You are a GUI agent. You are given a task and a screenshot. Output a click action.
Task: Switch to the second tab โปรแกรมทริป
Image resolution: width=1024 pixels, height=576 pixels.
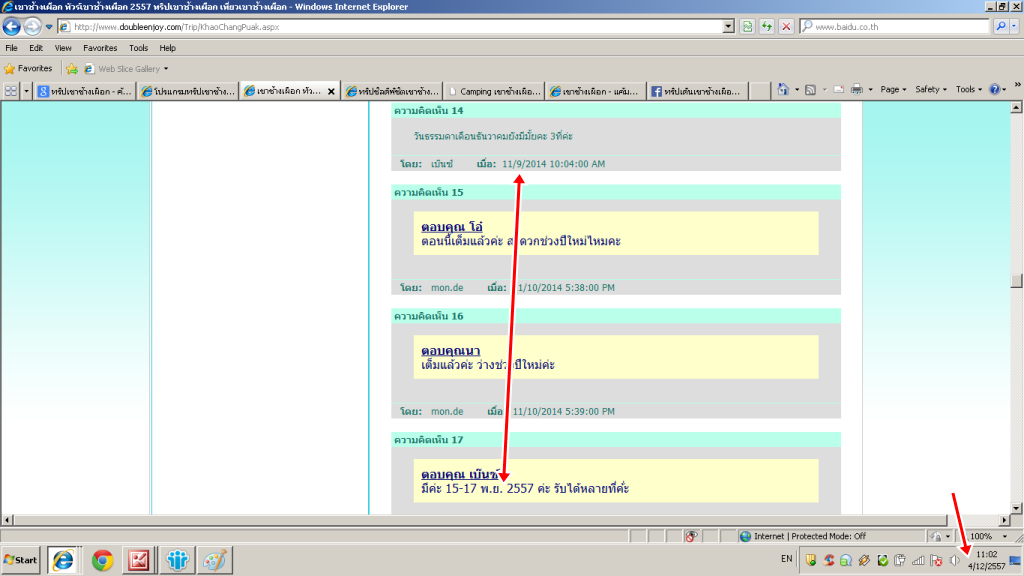pyautogui.click(x=188, y=91)
